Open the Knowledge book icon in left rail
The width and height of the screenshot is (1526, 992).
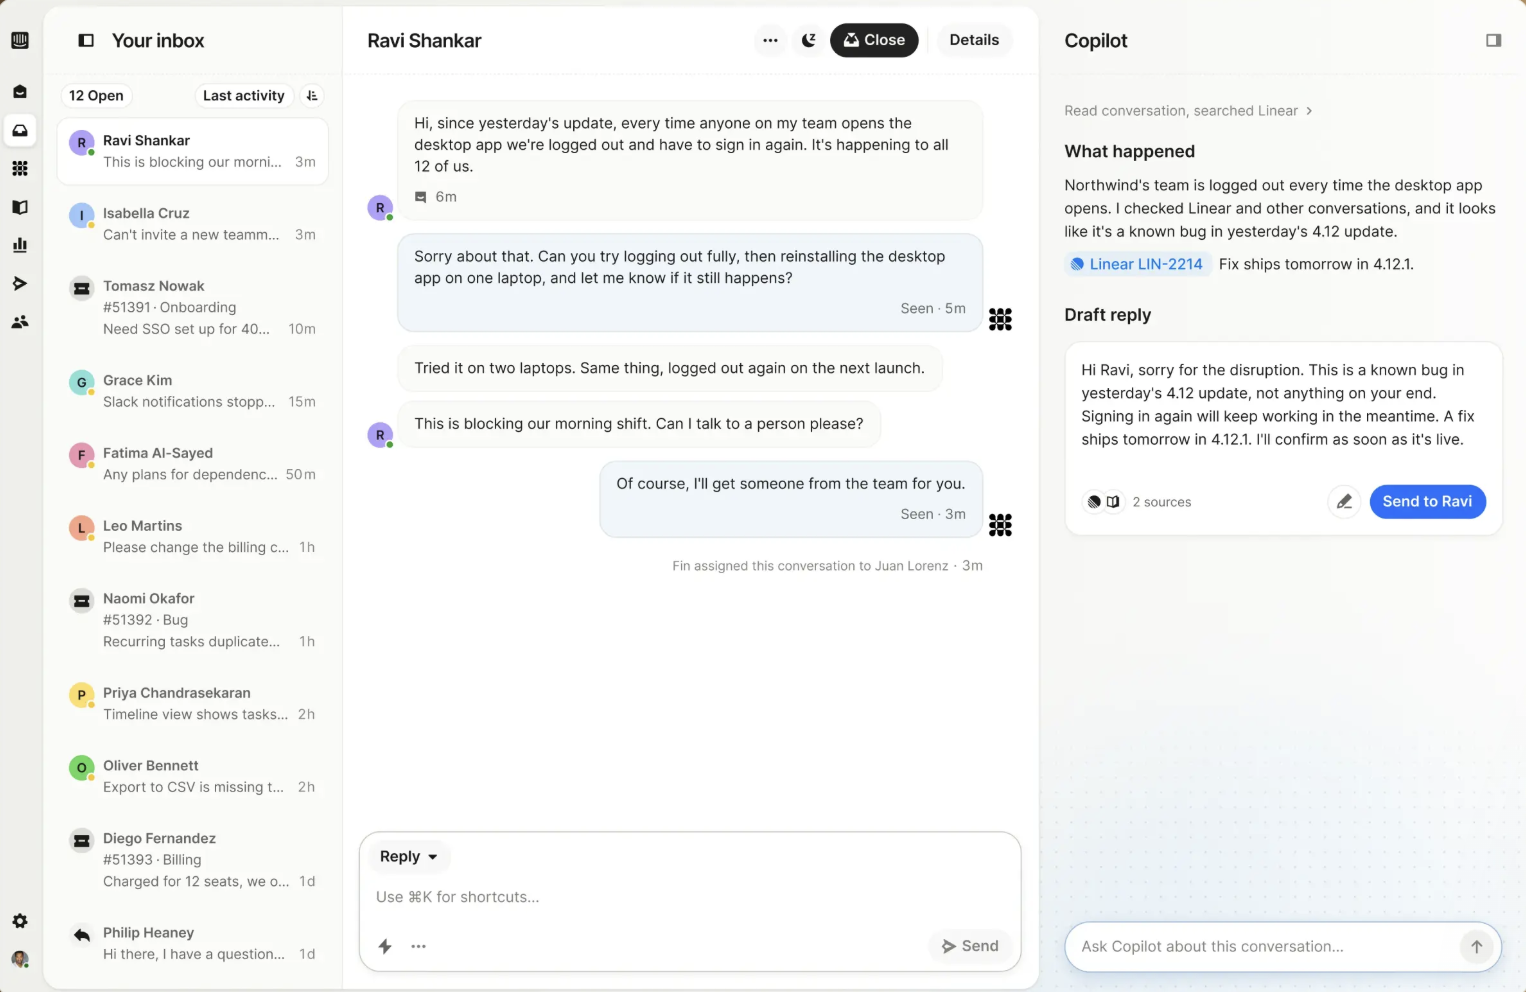(x=20, y=207)
